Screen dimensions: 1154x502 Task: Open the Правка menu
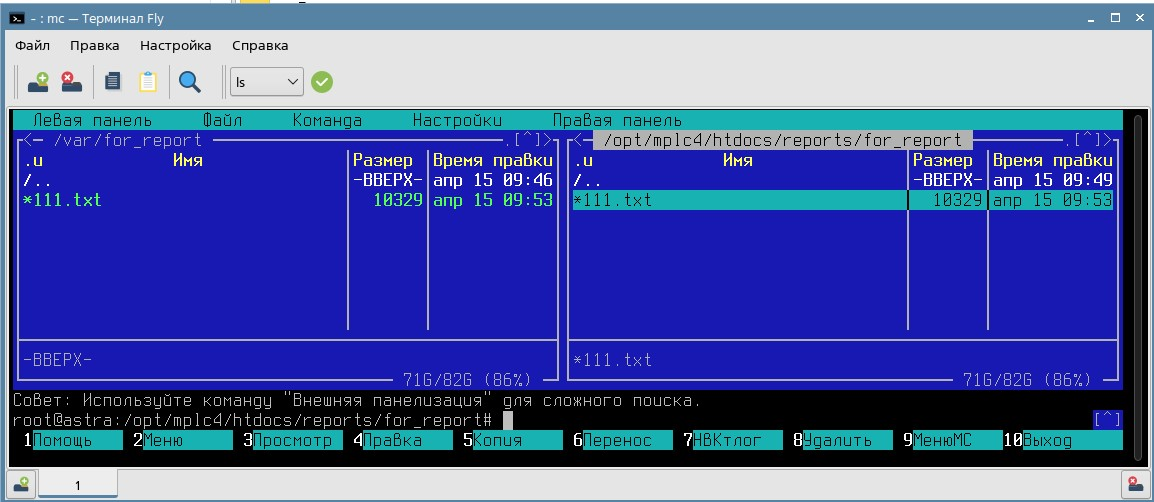click(94, 45)
